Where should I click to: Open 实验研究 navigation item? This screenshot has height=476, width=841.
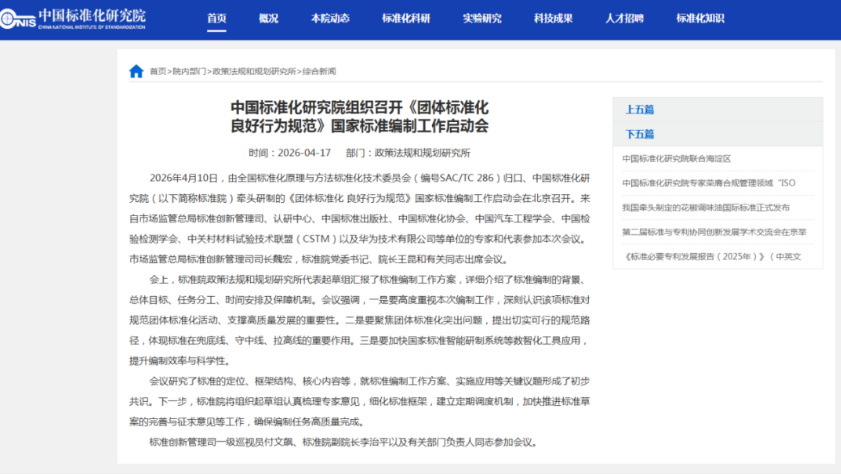(x=482, y=19)
